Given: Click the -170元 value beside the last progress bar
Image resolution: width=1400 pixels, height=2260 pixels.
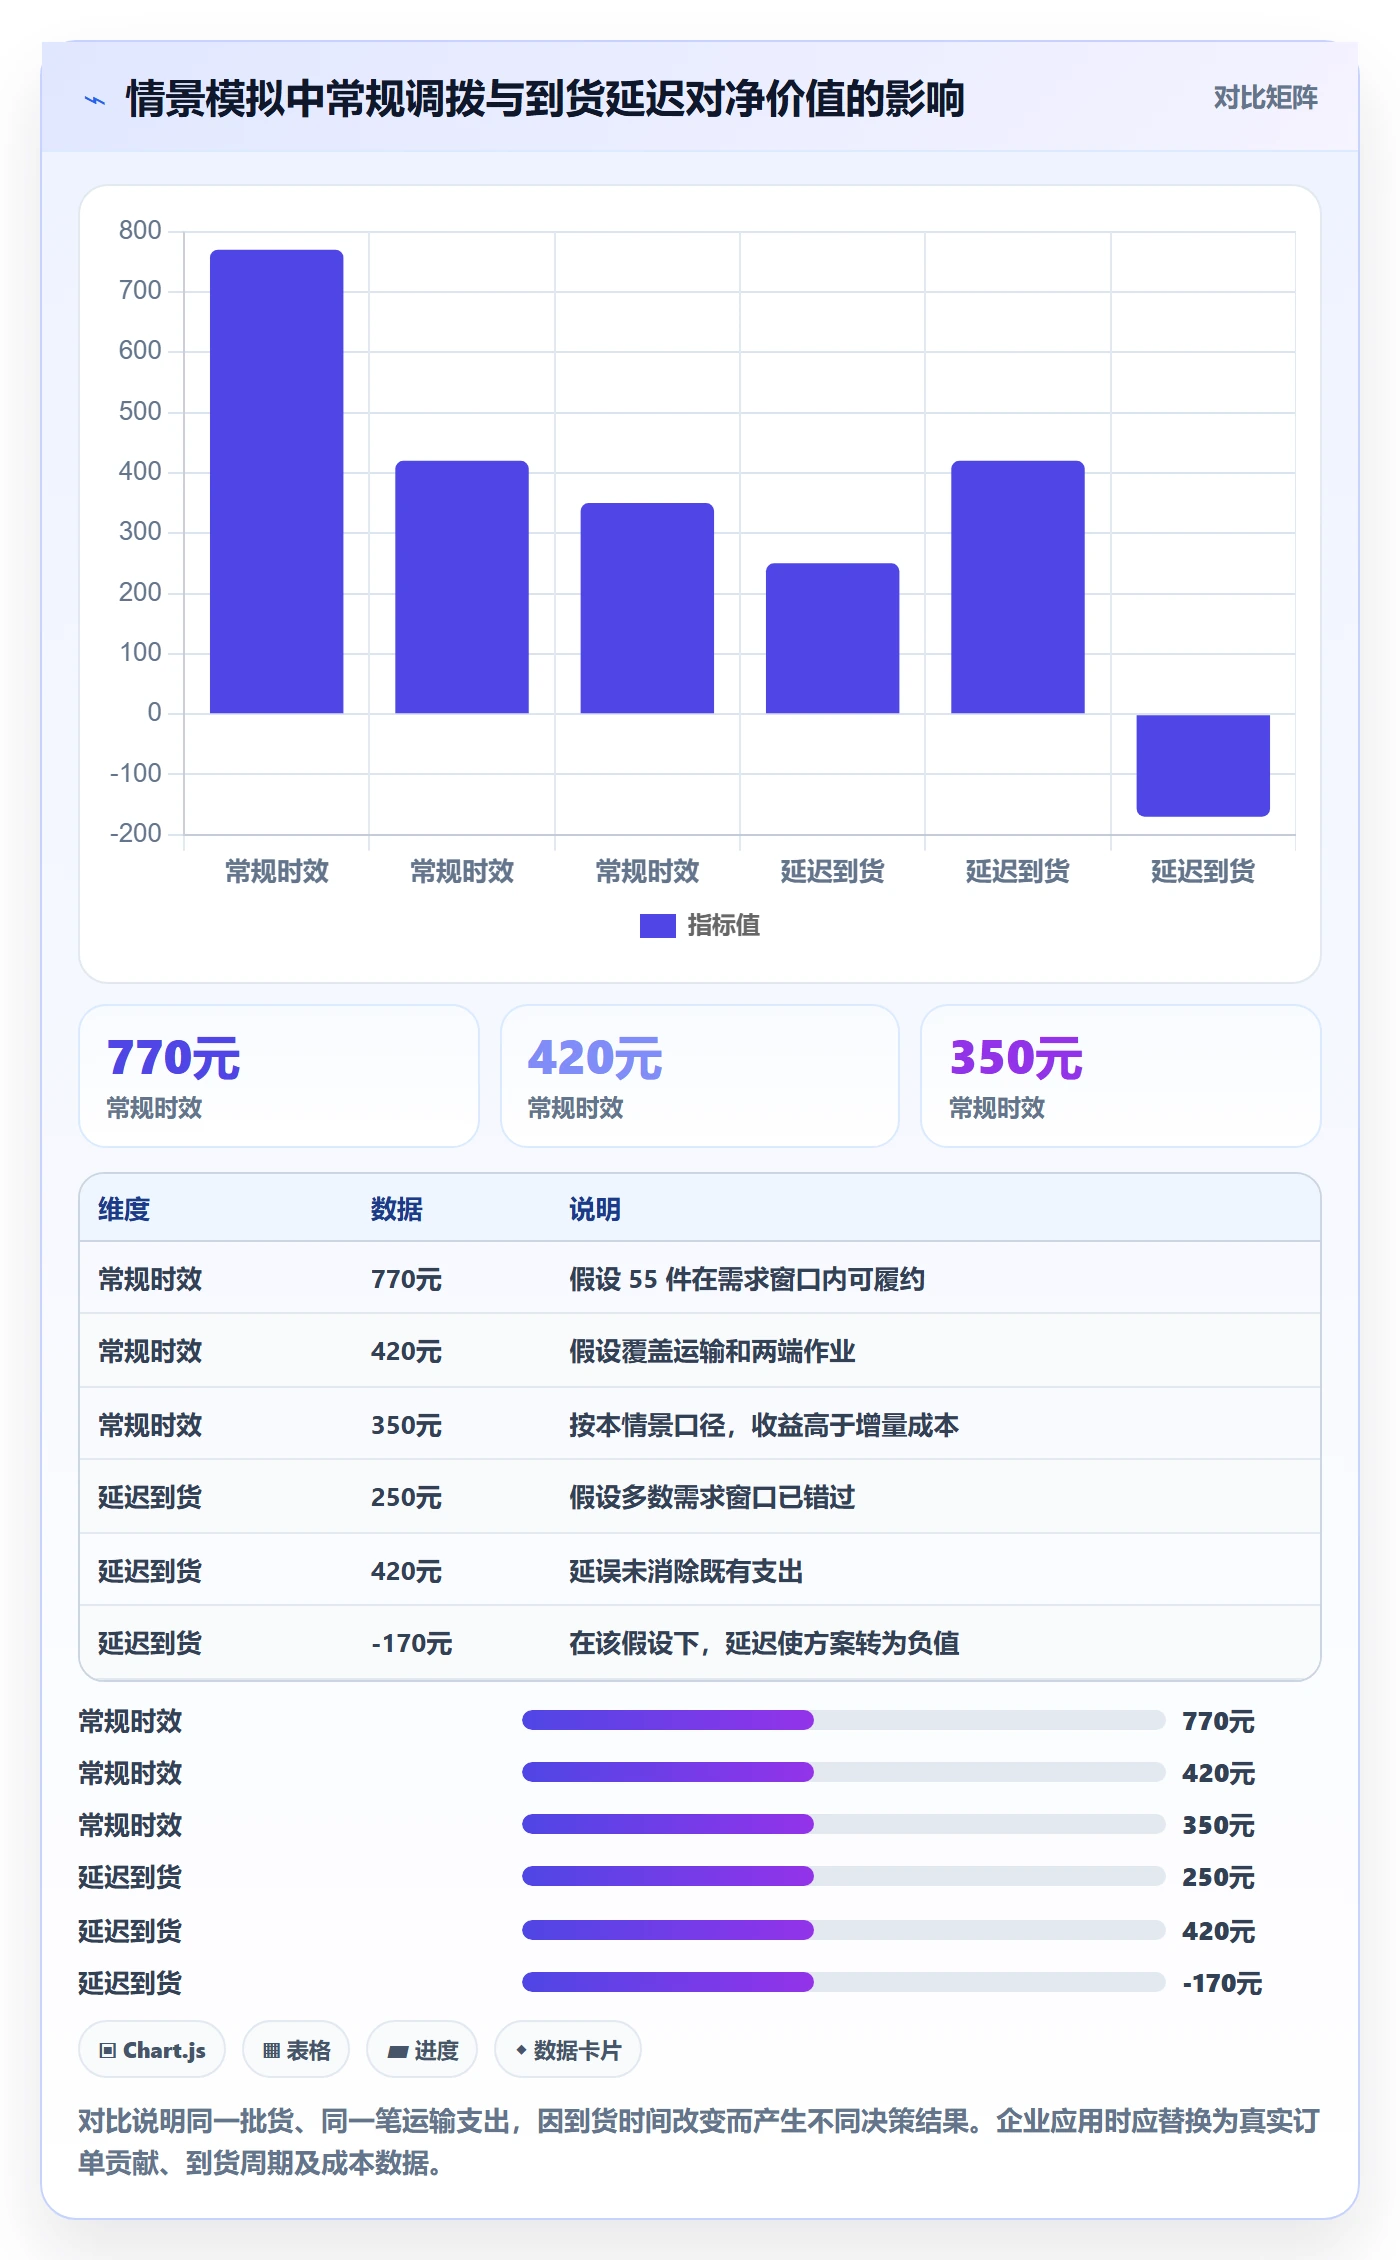Looking at the screenshot, I should tap(1222, 1983).
